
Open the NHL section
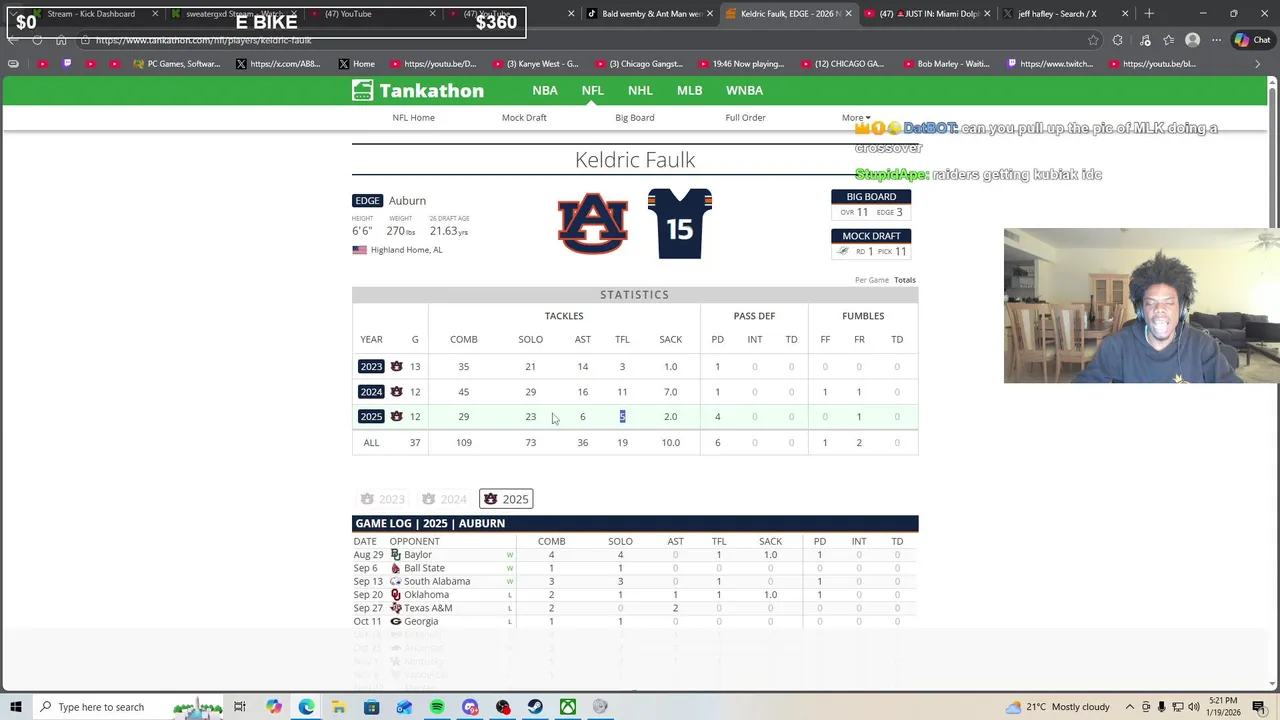pyautogui.click(x=640, y=90)
